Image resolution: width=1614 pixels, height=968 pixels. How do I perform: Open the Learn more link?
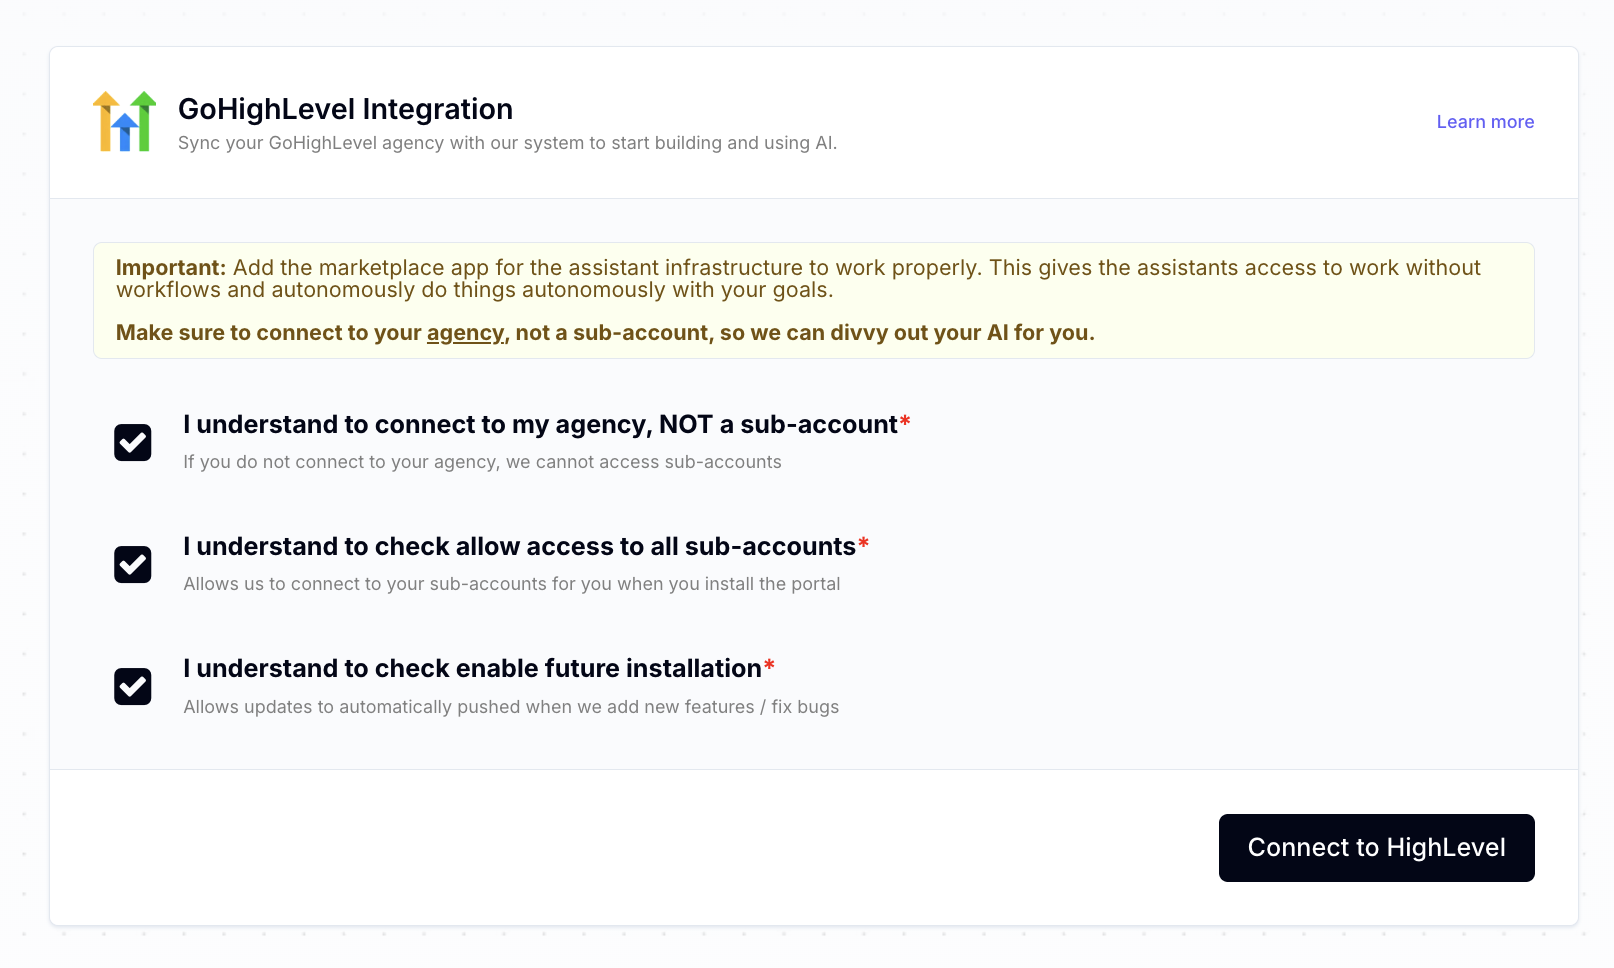[x=1485, y=122]
